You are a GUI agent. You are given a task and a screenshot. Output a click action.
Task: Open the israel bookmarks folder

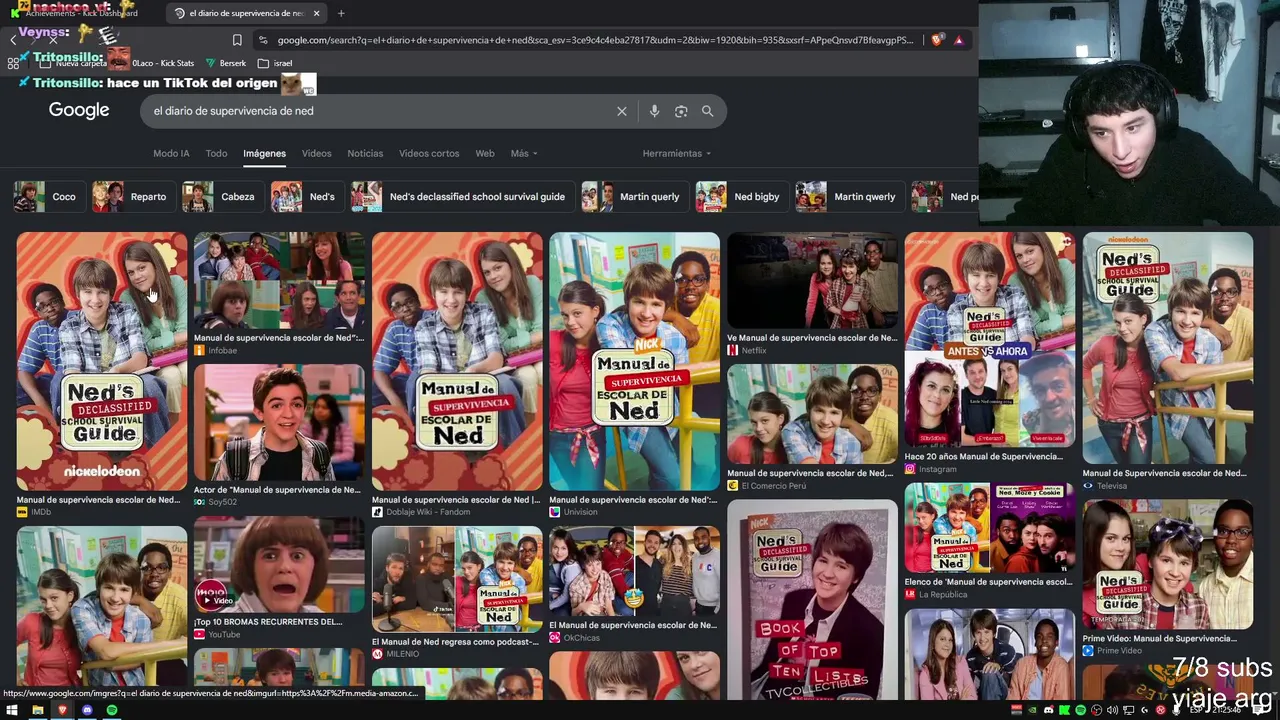275,63
